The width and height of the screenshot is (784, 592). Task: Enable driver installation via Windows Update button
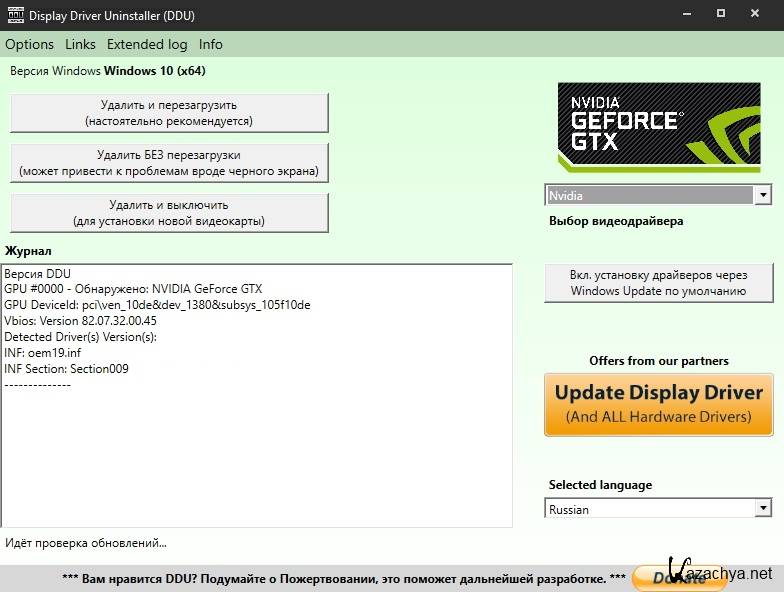[659, 283]
